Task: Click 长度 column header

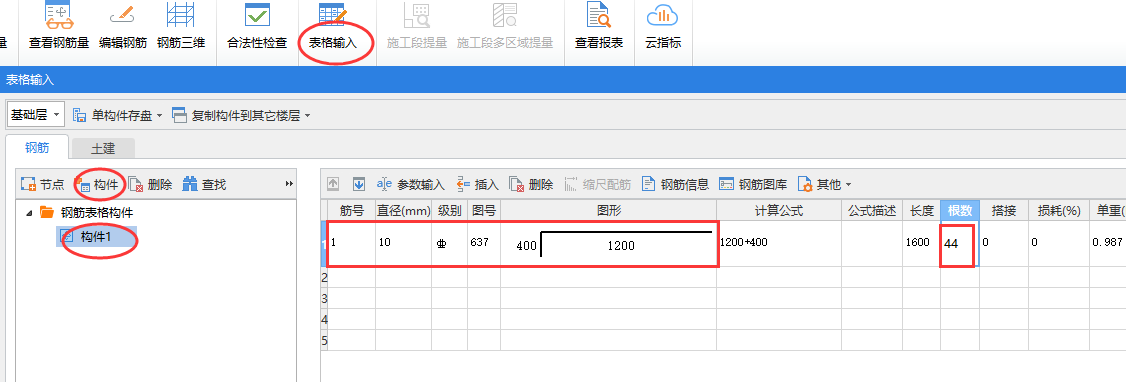Action: click(x=922, y=211)
